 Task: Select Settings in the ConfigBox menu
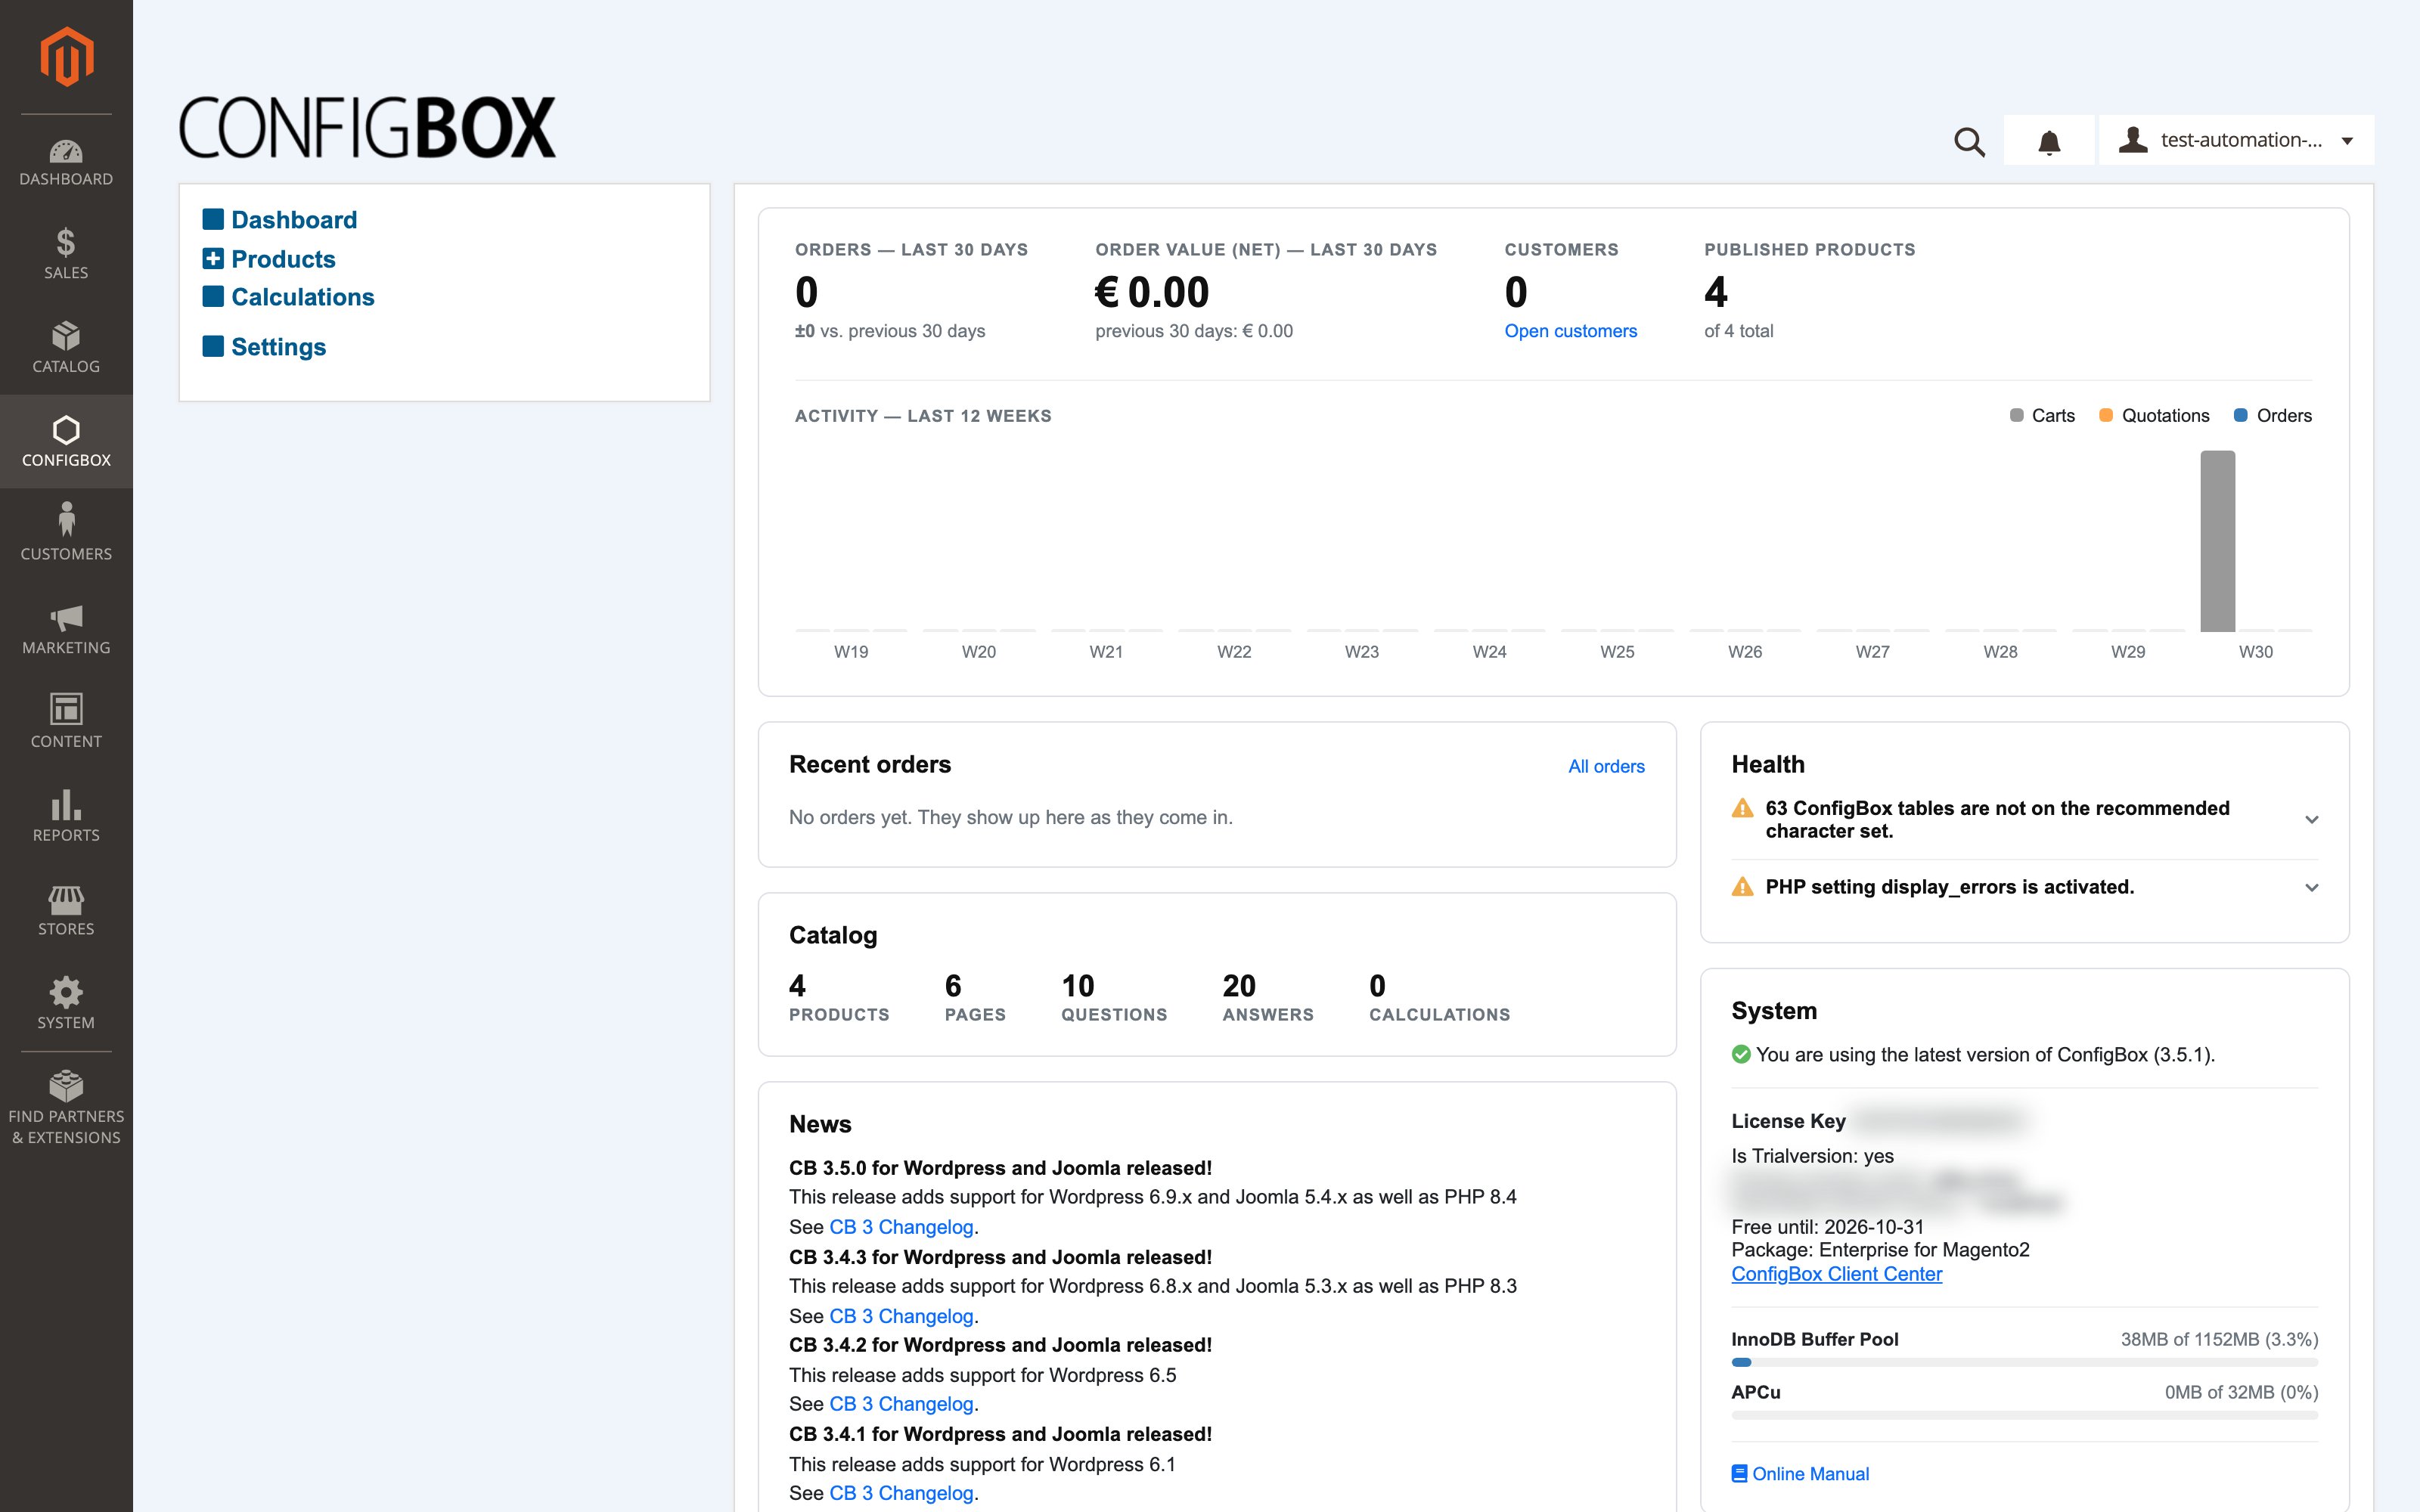pyautogui.click(x=278, y=346)
